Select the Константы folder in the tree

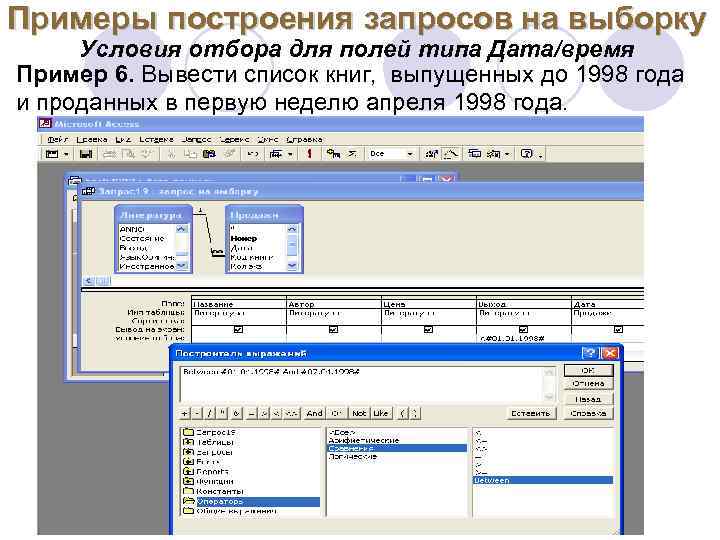pyautogui.click(x=214, y=491)
